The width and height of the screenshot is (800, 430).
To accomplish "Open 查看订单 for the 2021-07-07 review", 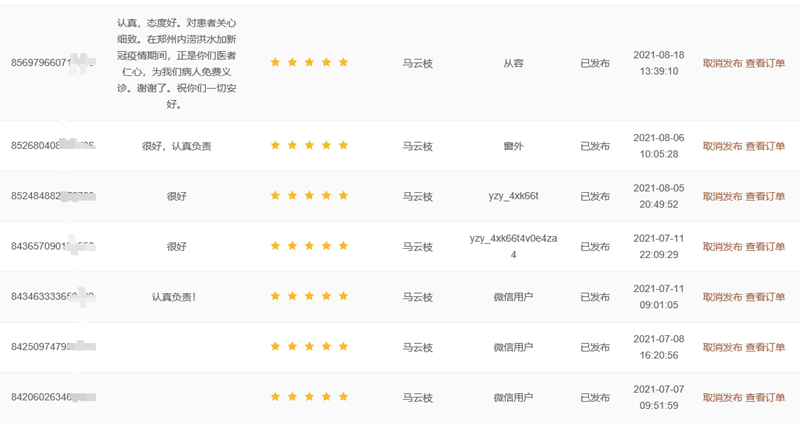I will 765,398.
